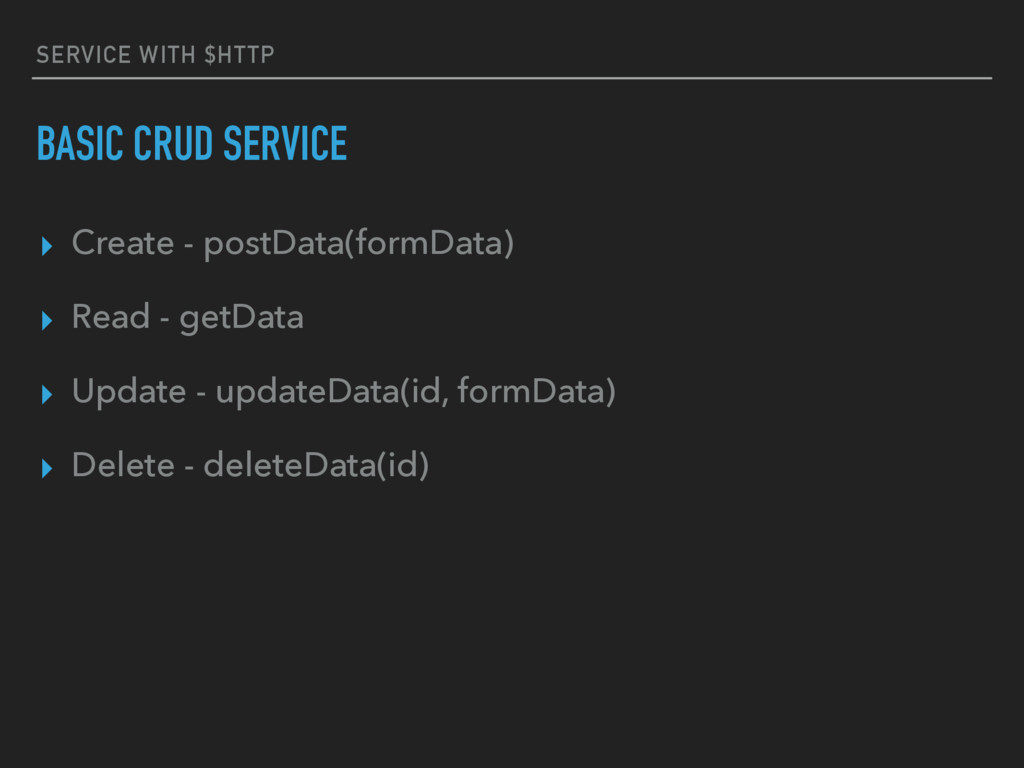Viewport: 1024px width, 768px height.
Task: Click the horizontal divider line under the header
Action: [512, 78]
